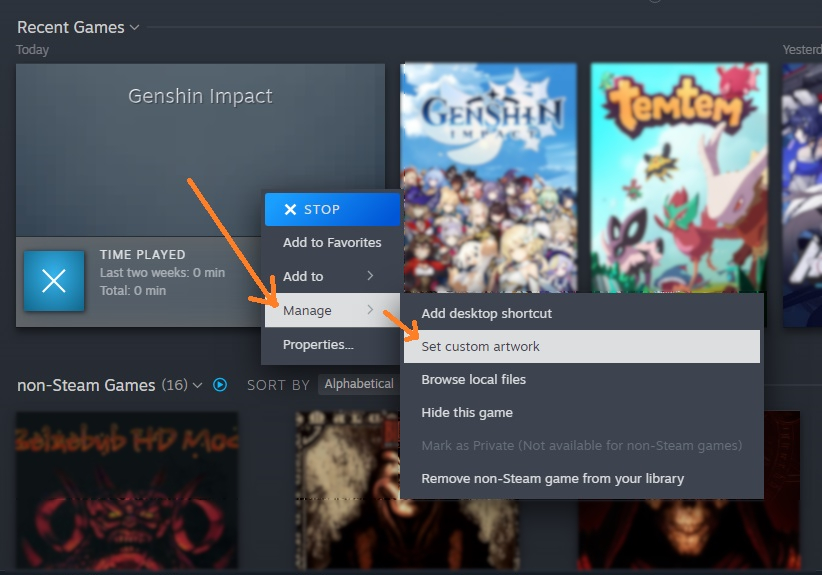Collapse the Recent Games section chevron
Screen dimensions: 822x575
[135, 27]
